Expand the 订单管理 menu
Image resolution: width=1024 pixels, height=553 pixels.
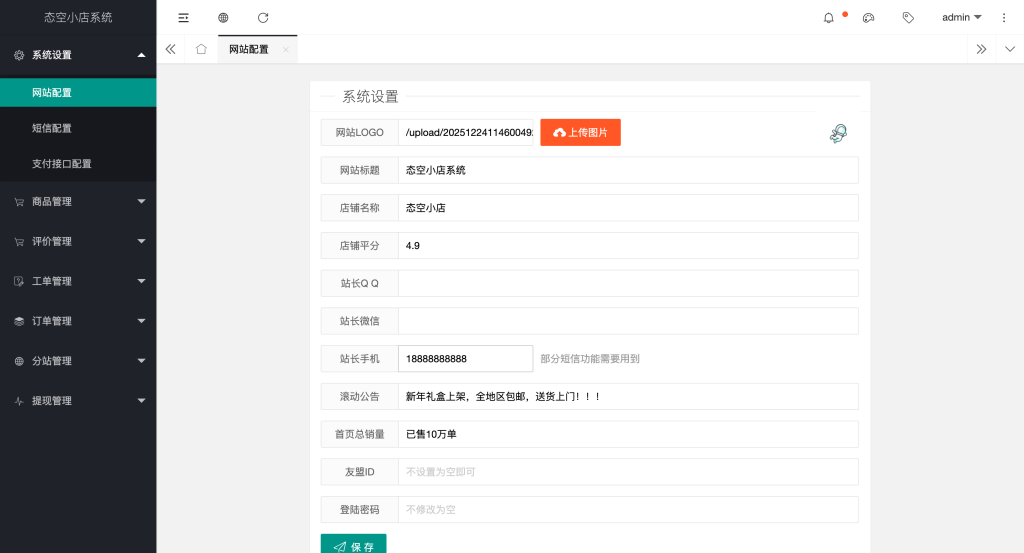78,321
